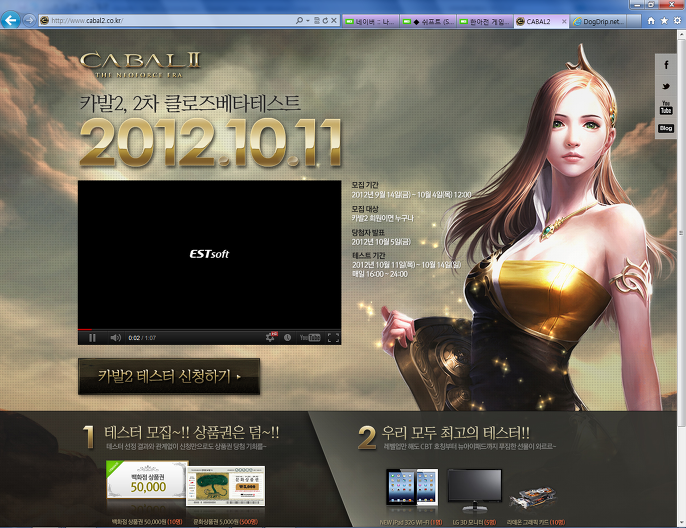This screenshot has height=528, width=686.
Task: Open the YouTube sidebar icon
Action: point(666,108)
